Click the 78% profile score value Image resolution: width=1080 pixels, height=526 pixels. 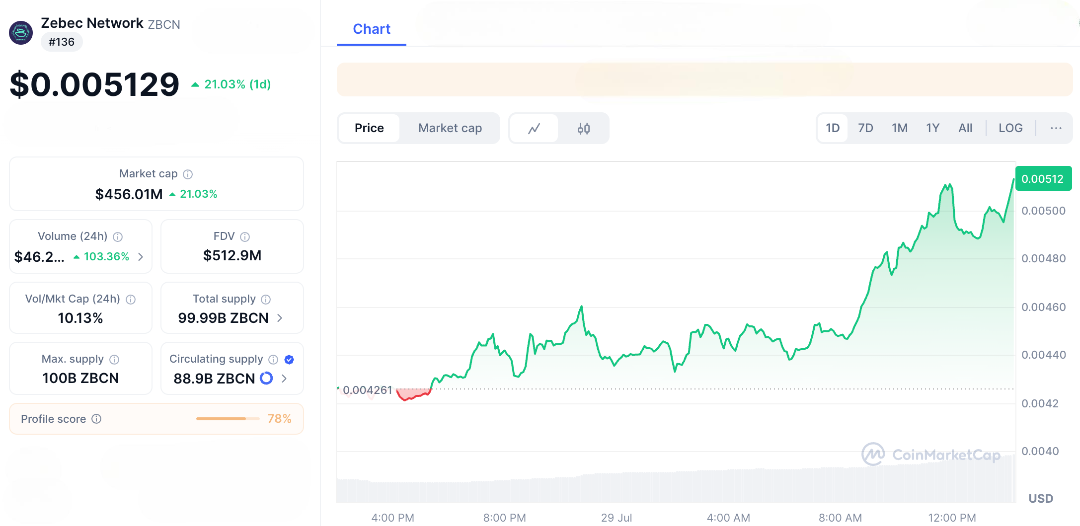click(280, 419)
